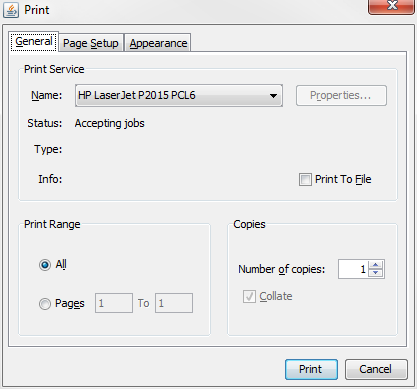
Task: Enable the Print To File checkbox
Action: click(305, 179)
